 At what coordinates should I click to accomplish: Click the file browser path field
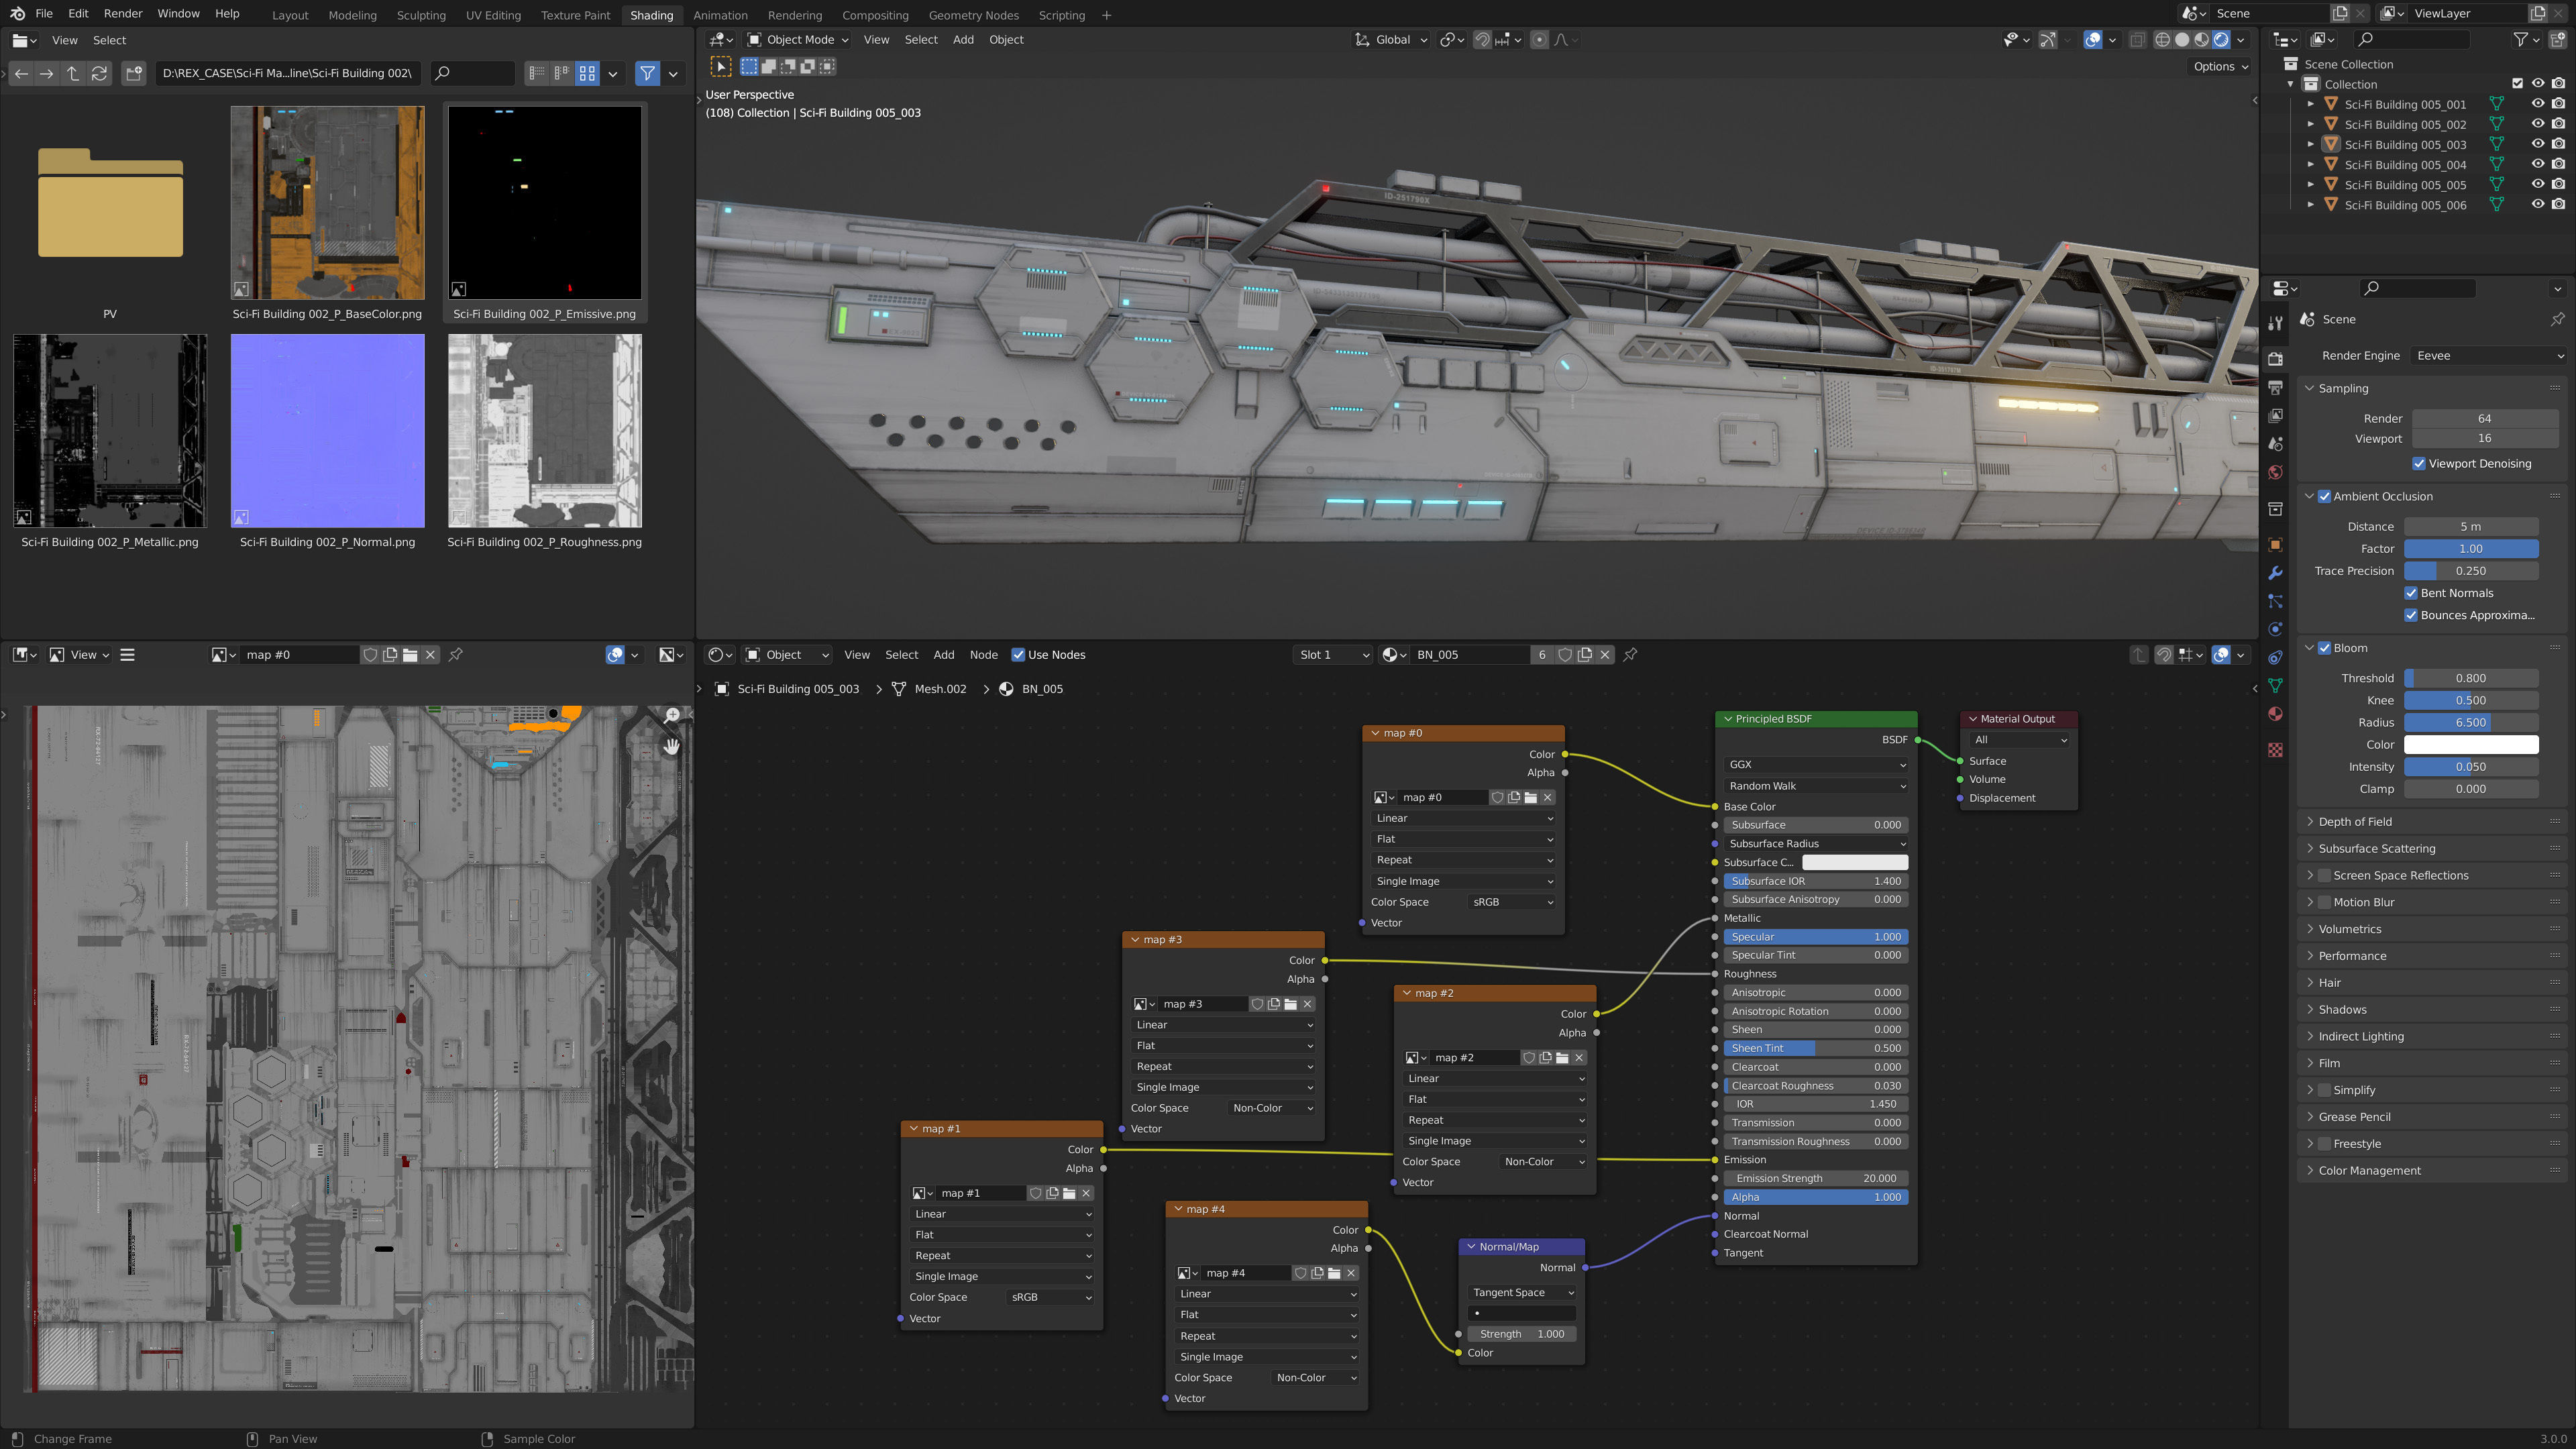coord(288,73)
